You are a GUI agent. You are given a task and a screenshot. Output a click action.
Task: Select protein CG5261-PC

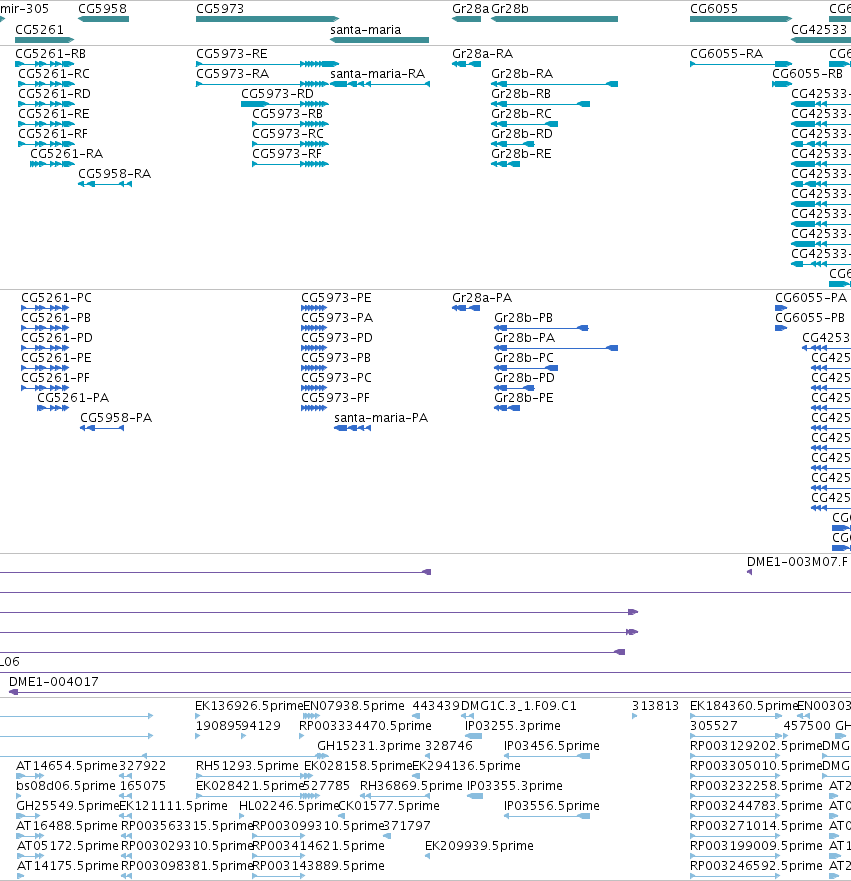[45, 308]
